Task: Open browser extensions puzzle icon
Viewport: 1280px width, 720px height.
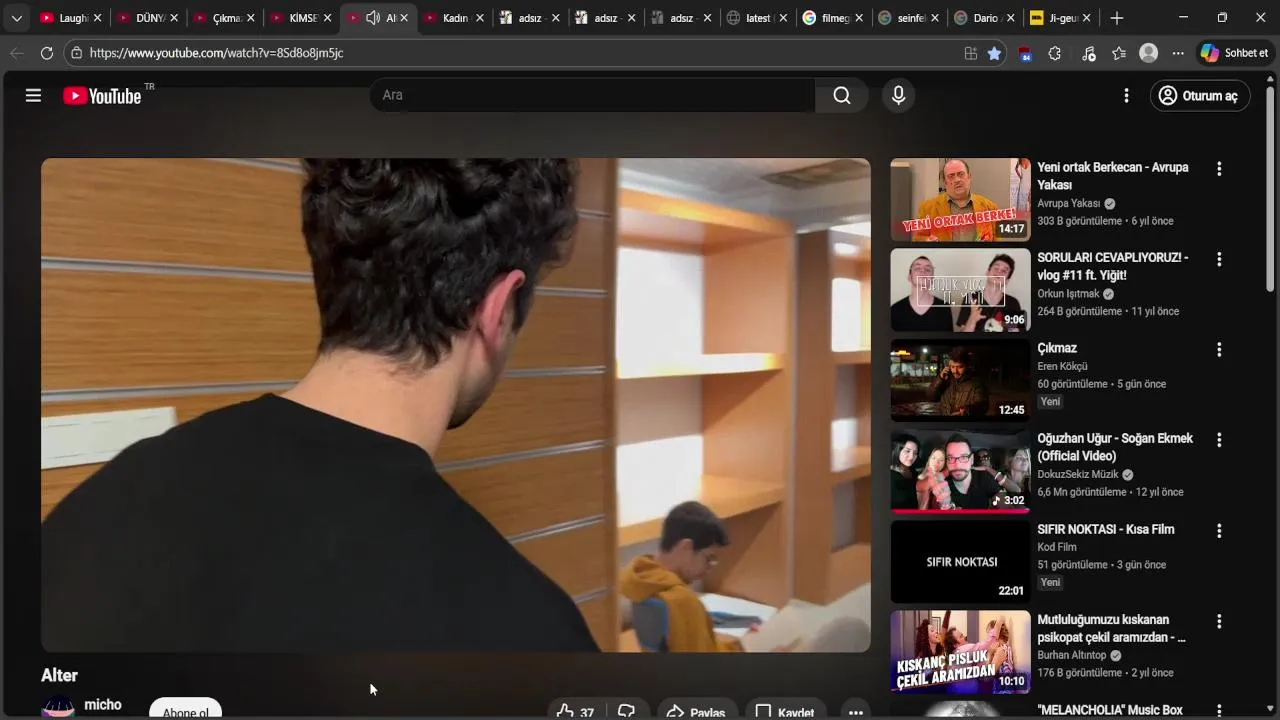Action: (x=1055, y=53)
